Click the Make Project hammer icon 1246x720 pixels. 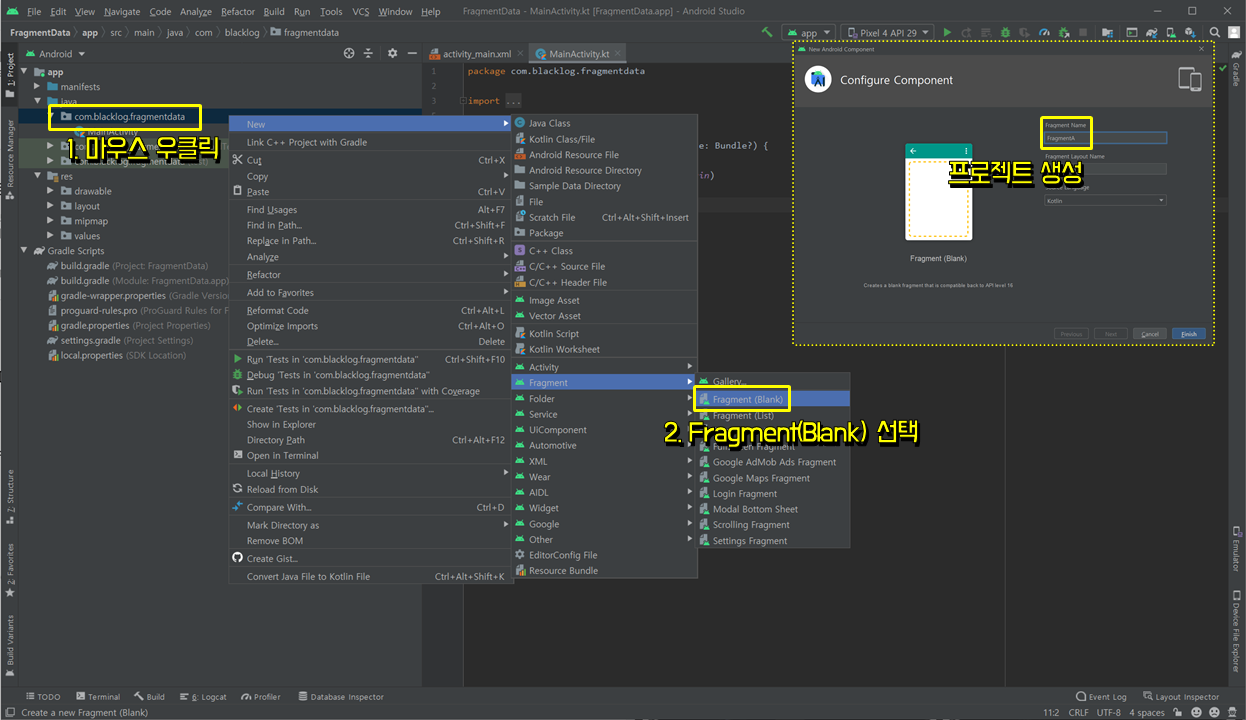tap(767, 32)
